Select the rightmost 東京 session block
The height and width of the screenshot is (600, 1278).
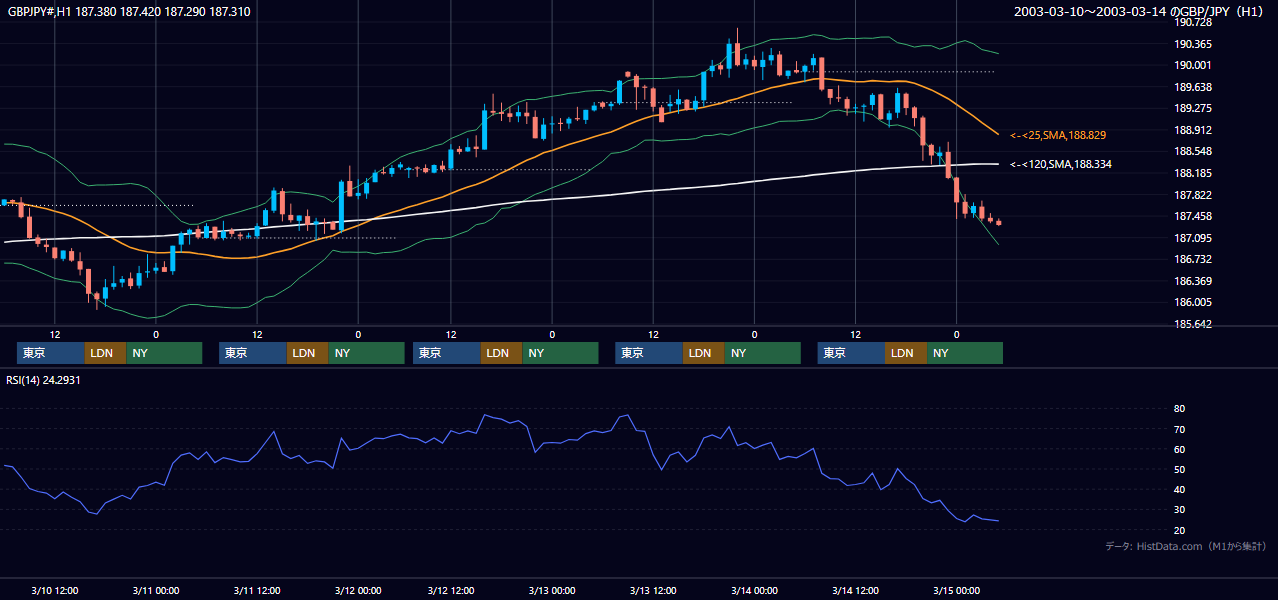pyautogui.click(x=852, y=353)
